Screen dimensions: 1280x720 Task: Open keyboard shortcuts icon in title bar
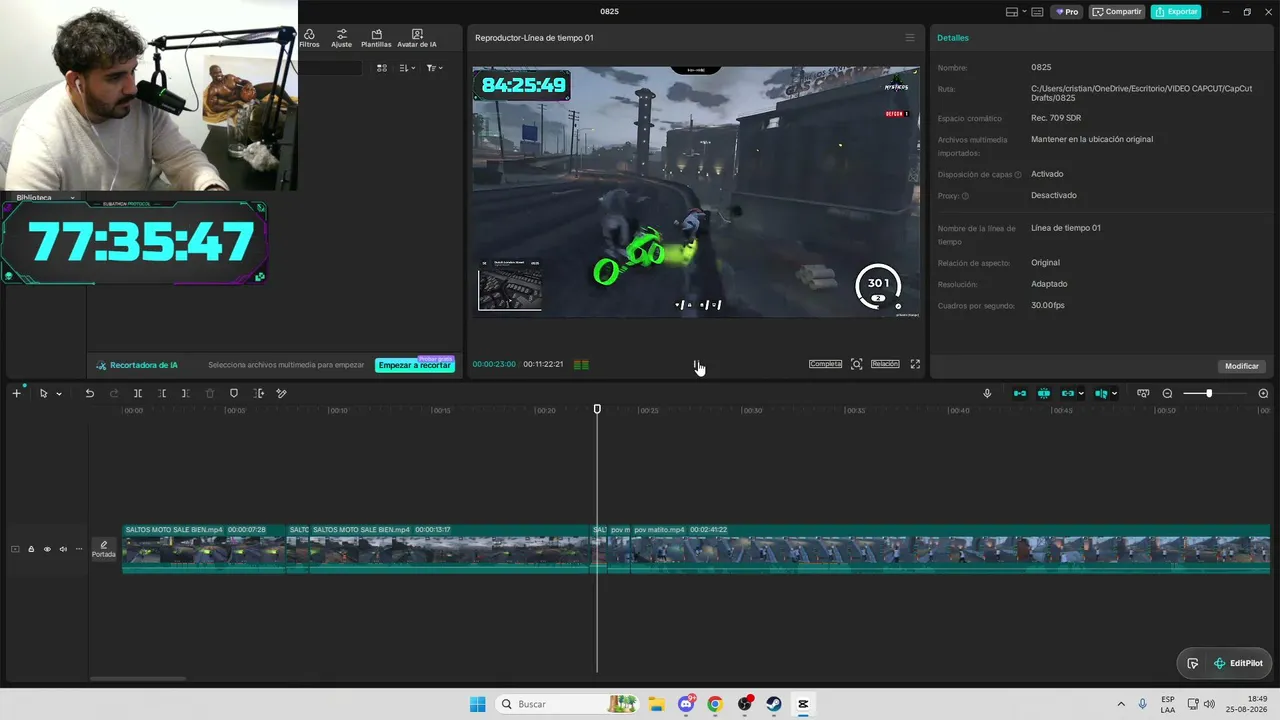pyautogui.click(x=1037, y=12)
